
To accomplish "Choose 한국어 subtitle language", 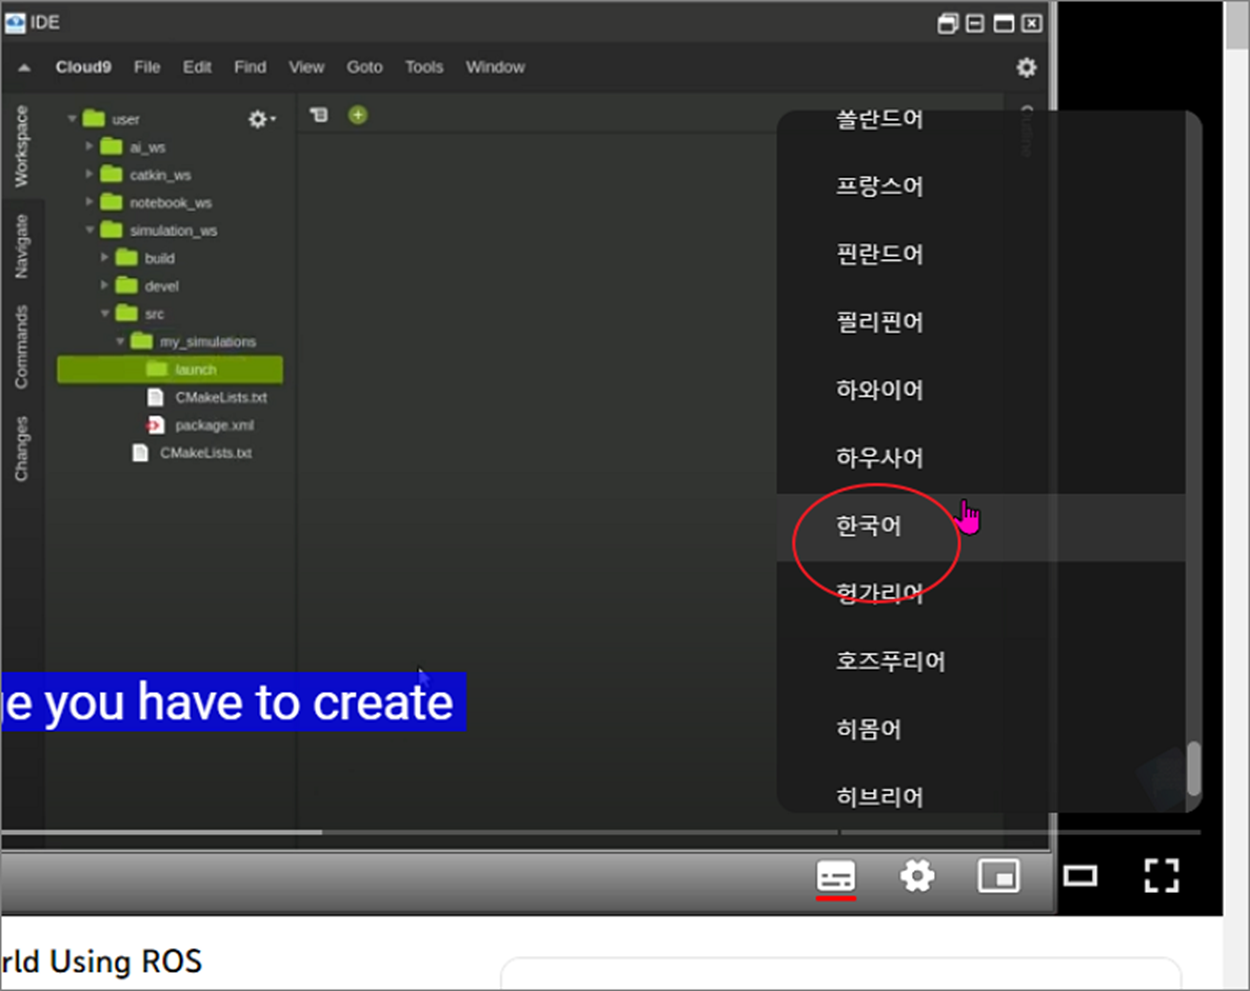I will (981, 526).
